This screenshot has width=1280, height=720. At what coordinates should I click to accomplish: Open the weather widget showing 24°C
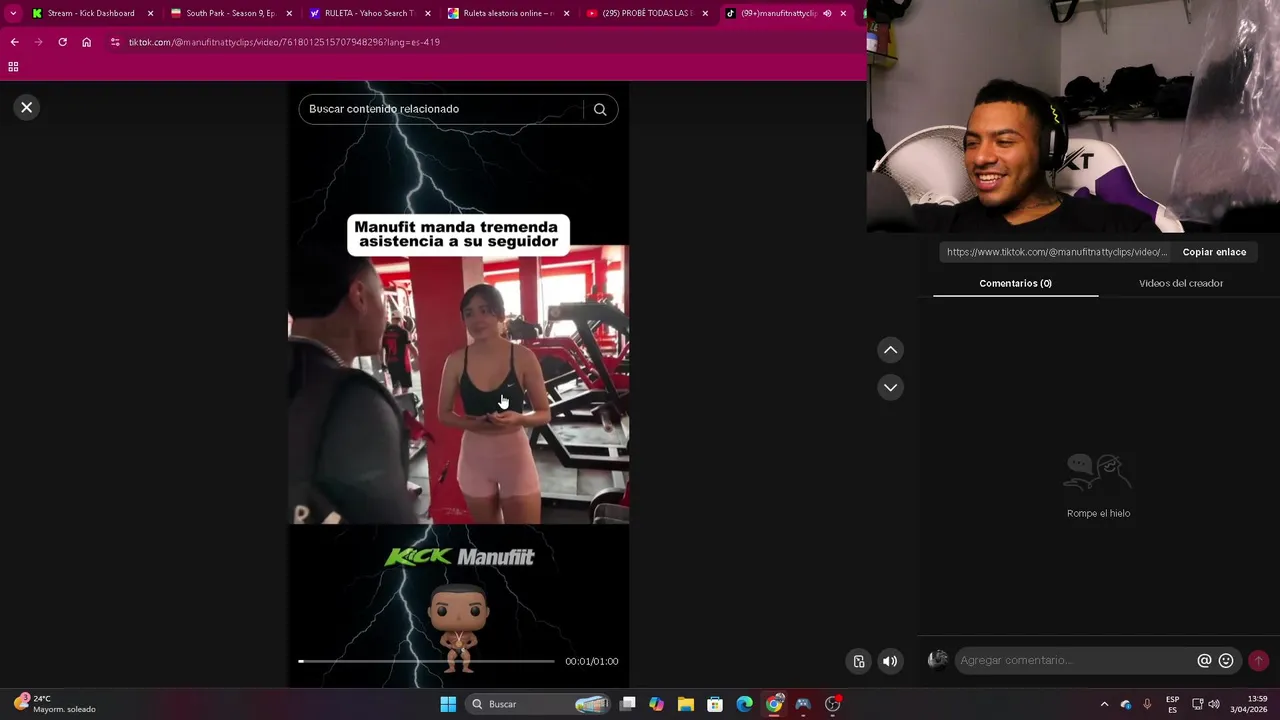coord(56,704)
